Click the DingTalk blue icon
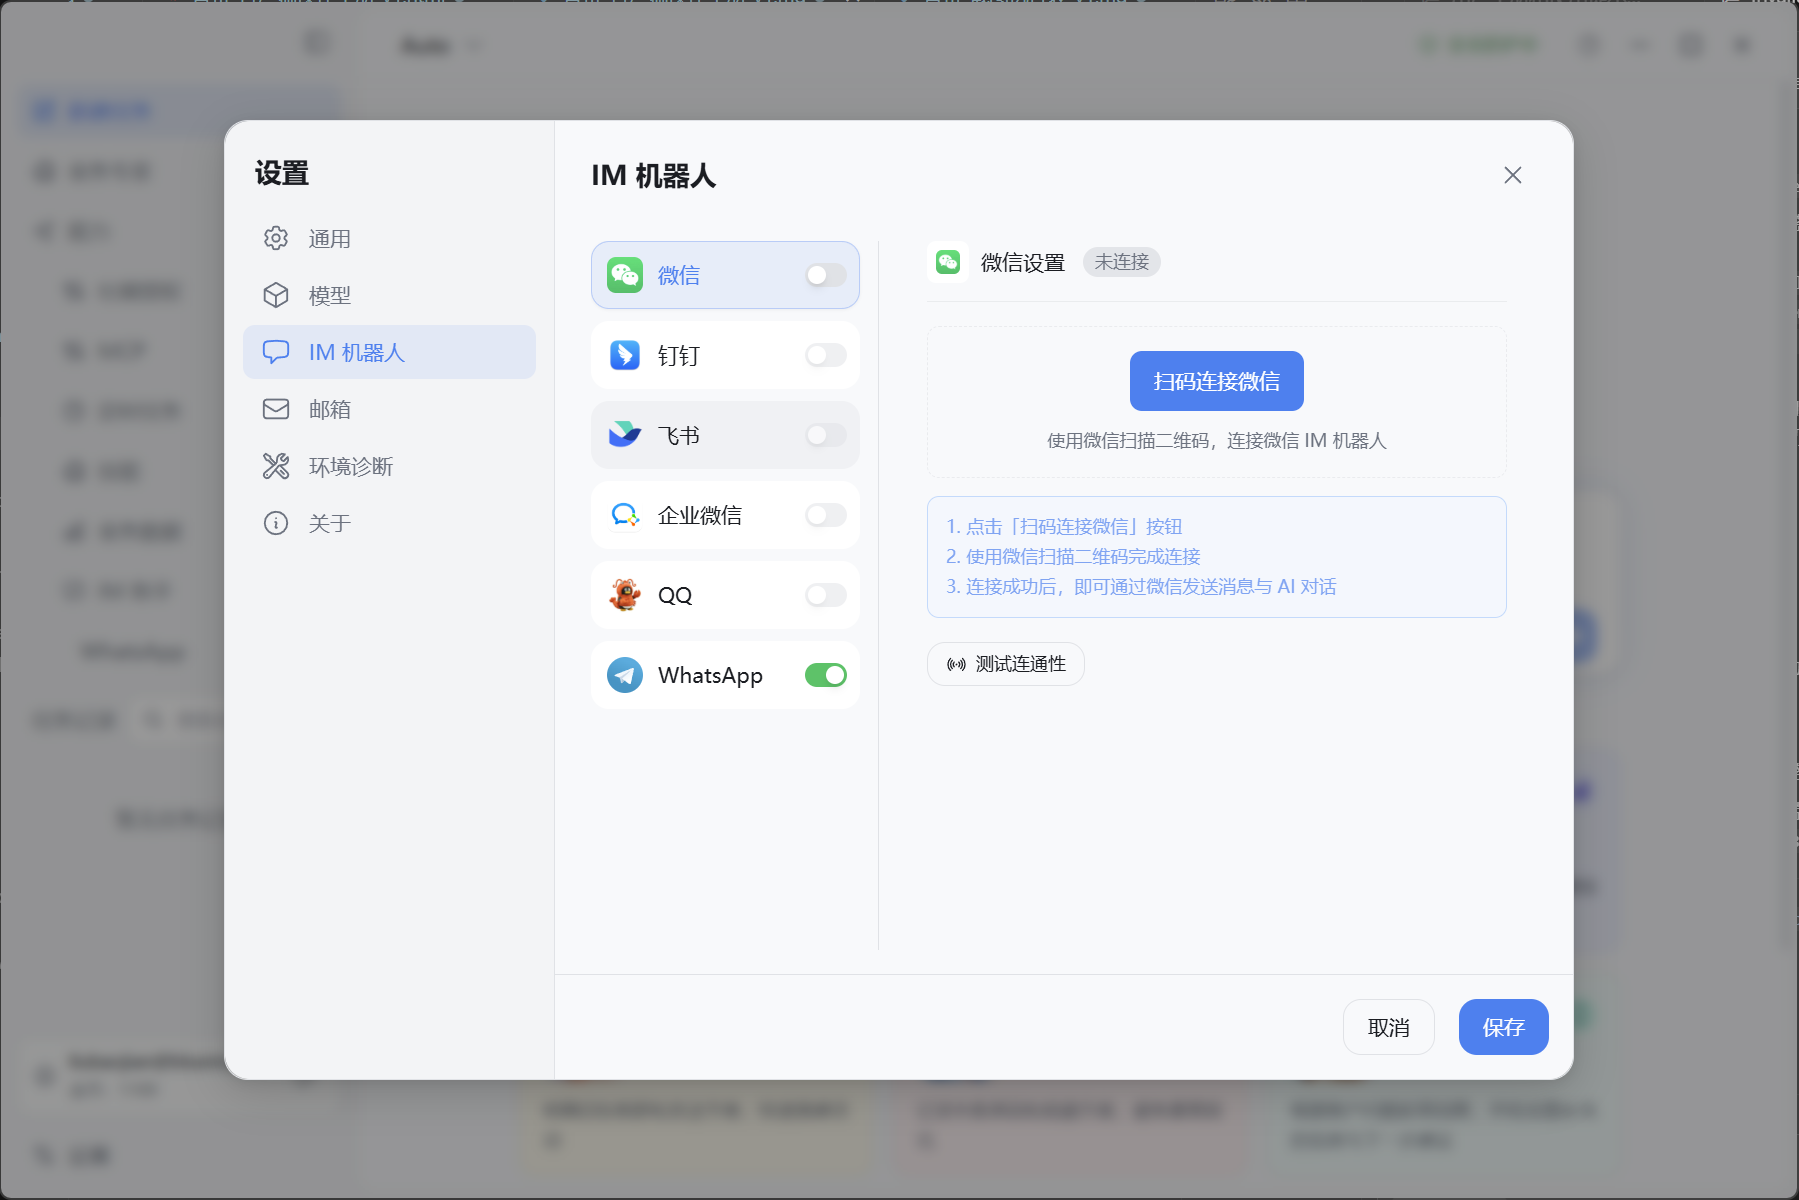Screen dimensions: 1799x1200 point(625,355)
